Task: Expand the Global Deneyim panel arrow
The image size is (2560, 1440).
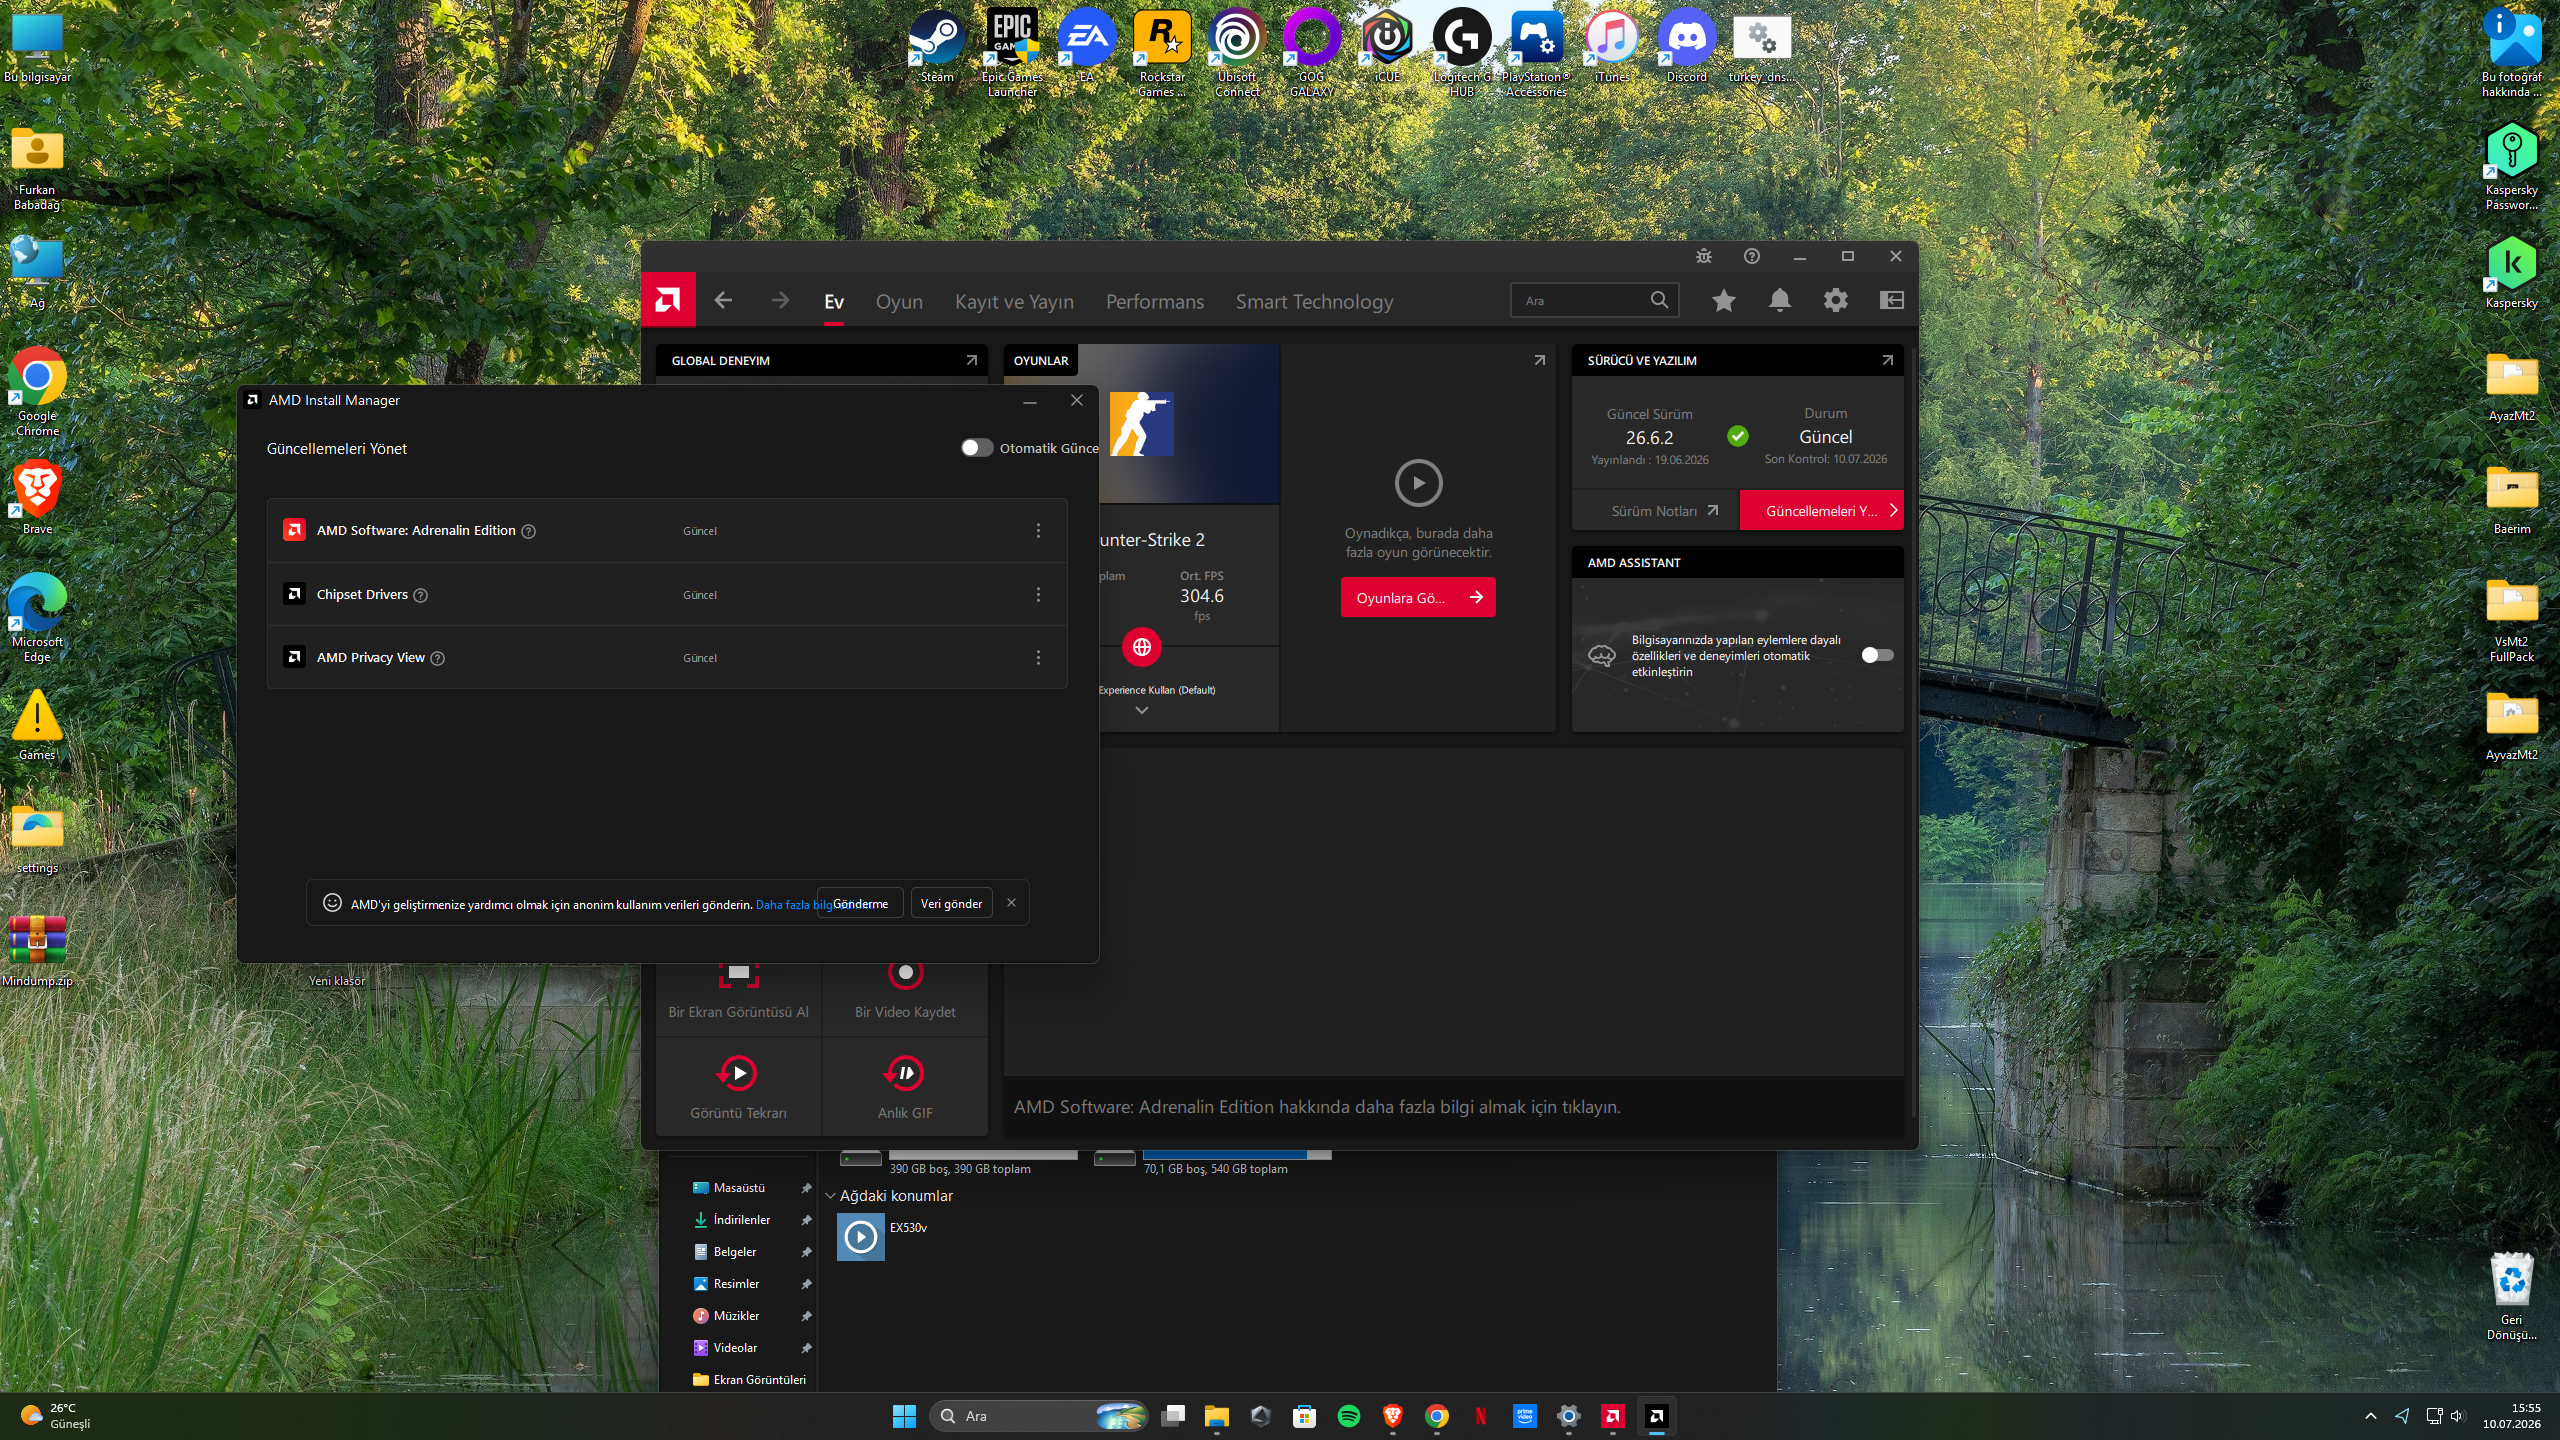Action: pos(971,361)
